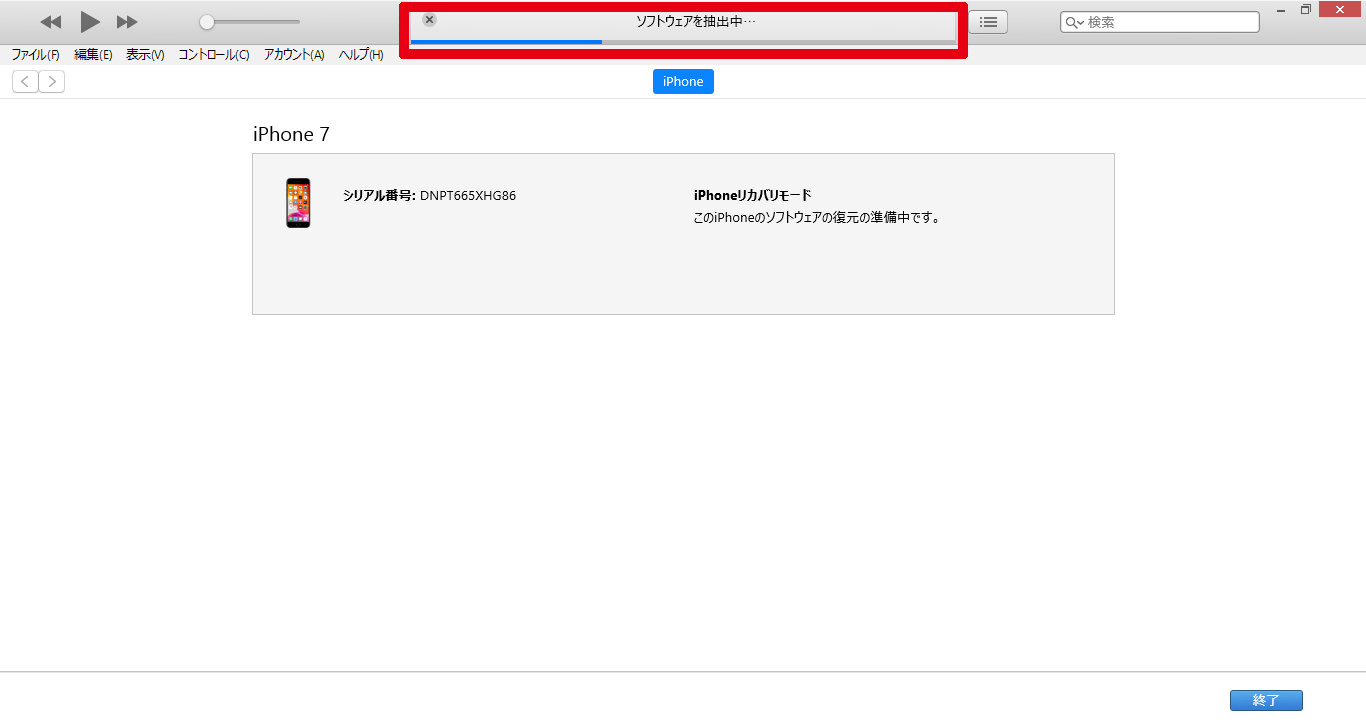This screenshot has height=728, width=1366.
Task: Click the volume slider knob
Action: 207,22
